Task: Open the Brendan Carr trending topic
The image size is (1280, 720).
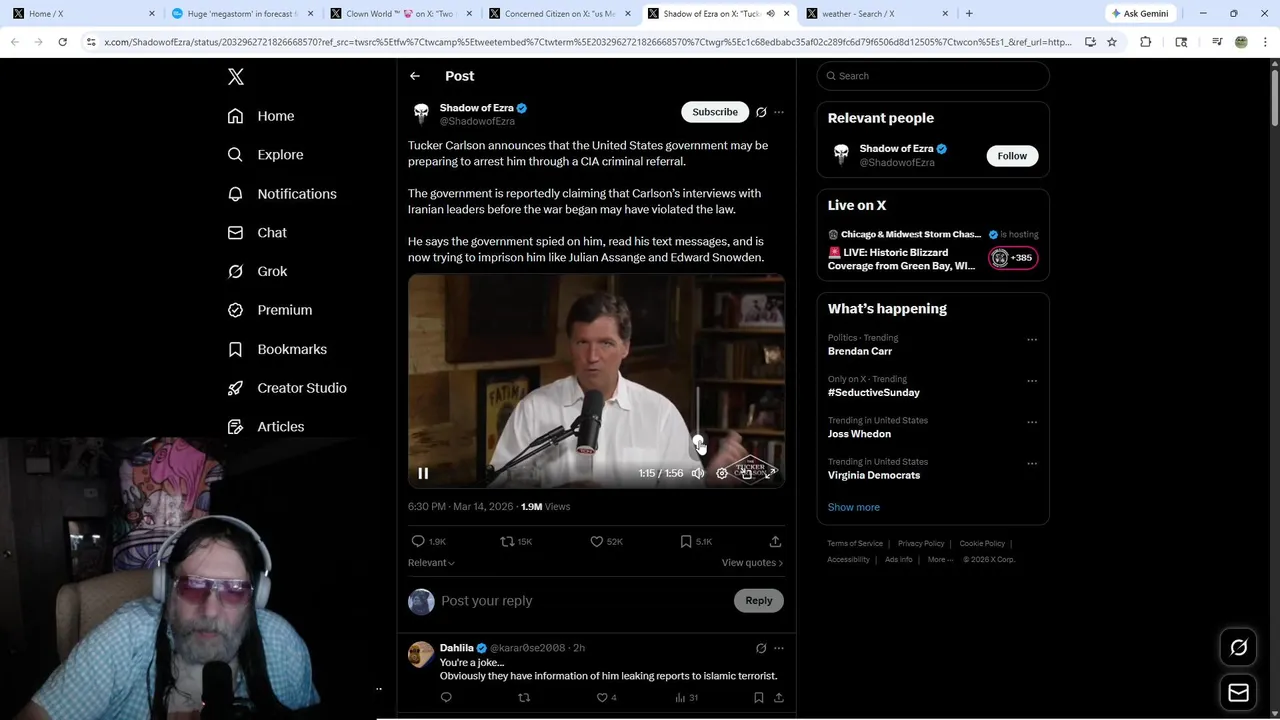Action: [x=860, y=351]
